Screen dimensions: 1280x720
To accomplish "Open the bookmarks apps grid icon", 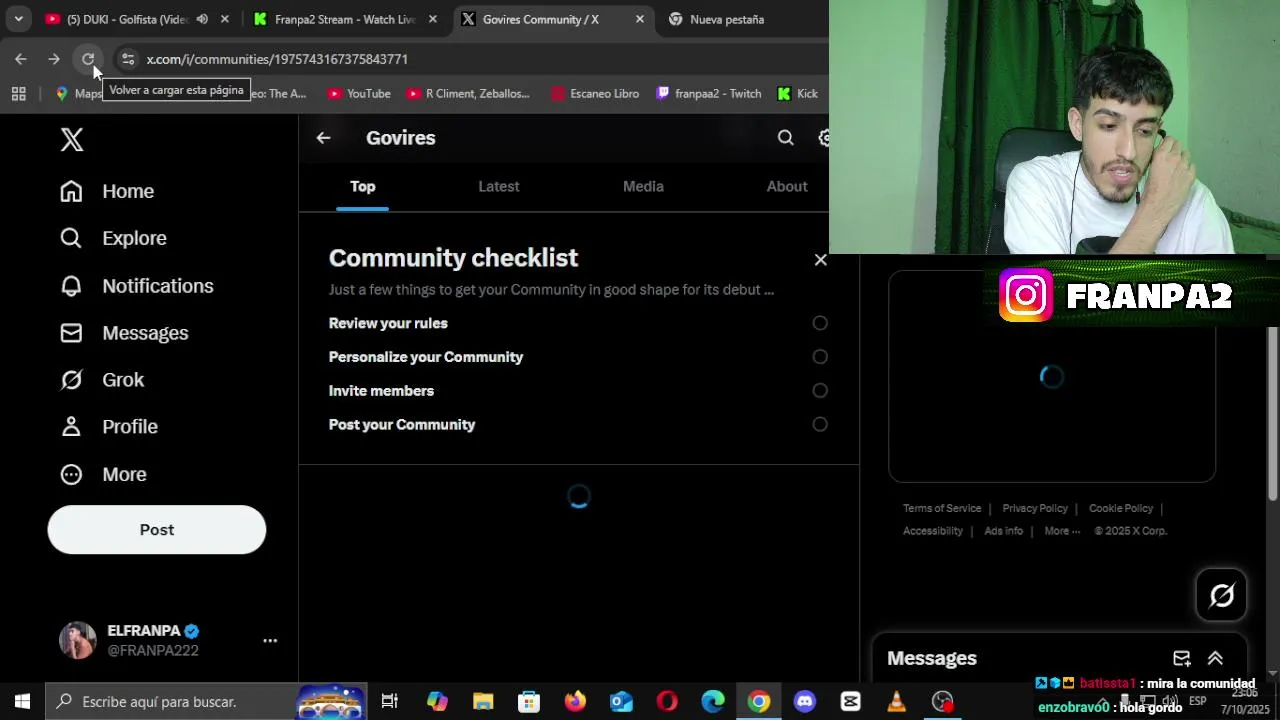I will [x=18, y=93].
